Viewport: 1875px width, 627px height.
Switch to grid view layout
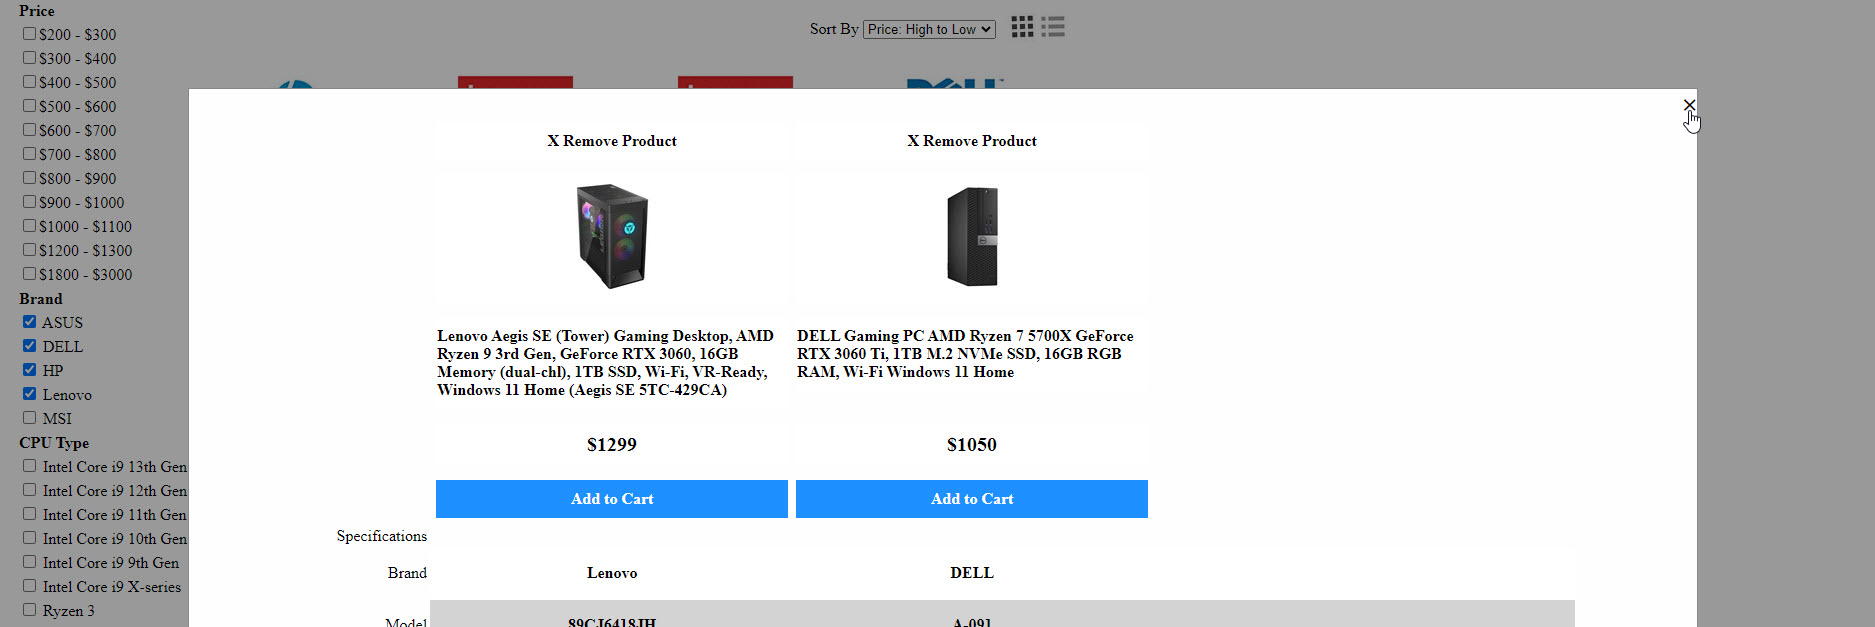1022,27
